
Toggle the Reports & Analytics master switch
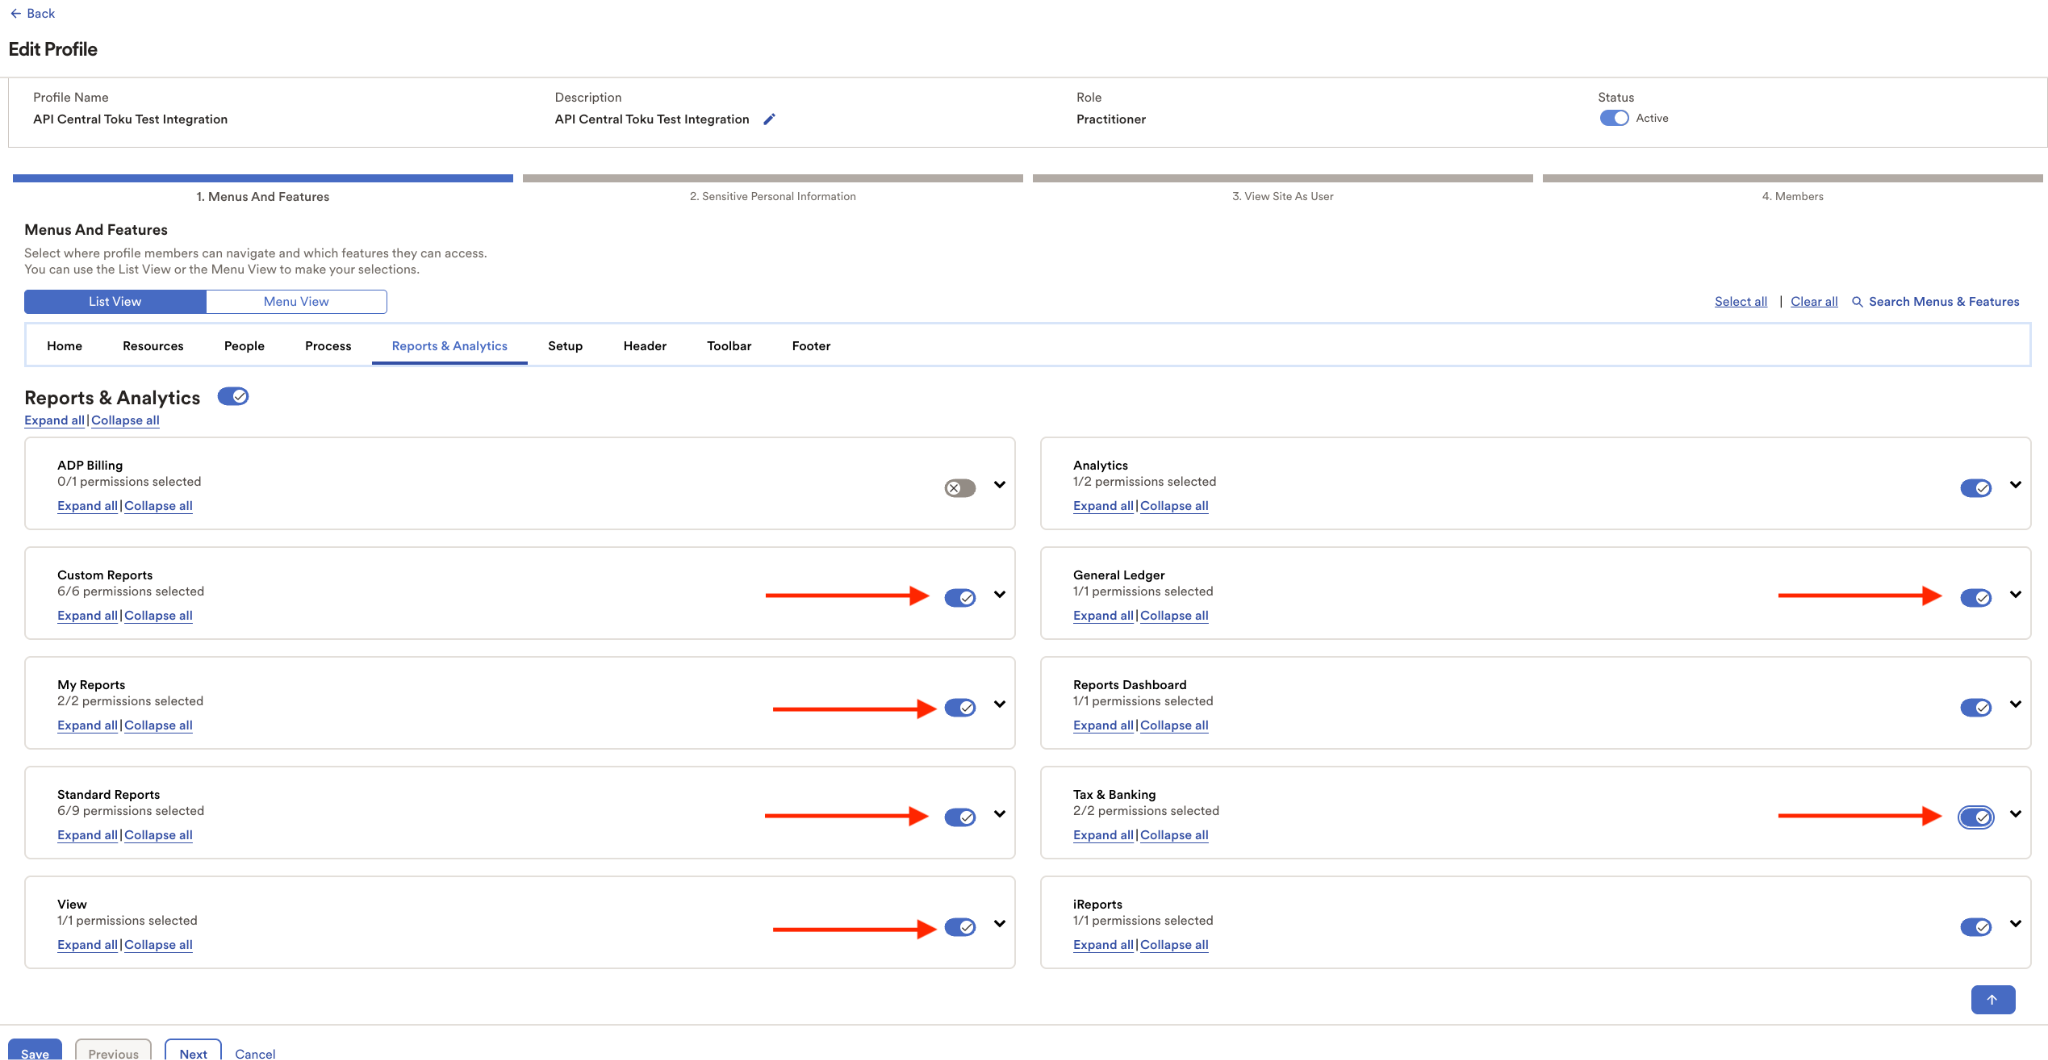(233, 397)
